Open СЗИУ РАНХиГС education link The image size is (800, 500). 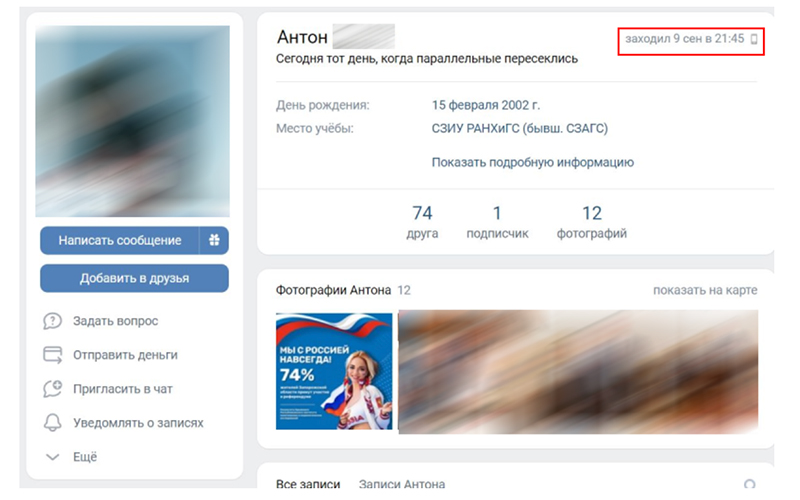(x=520, y=128)
